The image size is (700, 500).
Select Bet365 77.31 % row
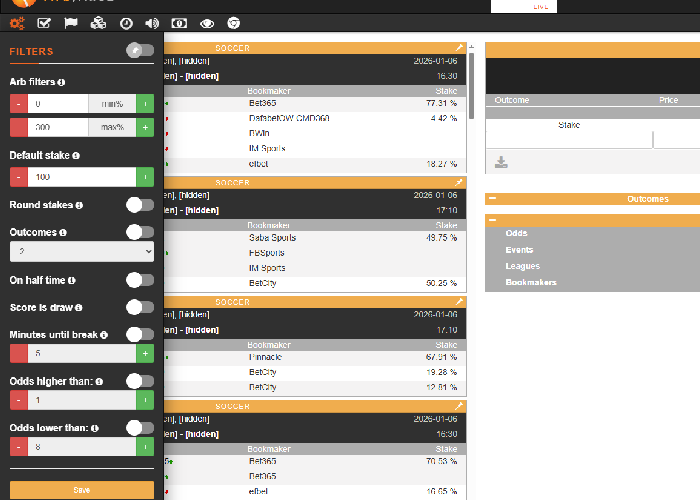tap(315, 103)
